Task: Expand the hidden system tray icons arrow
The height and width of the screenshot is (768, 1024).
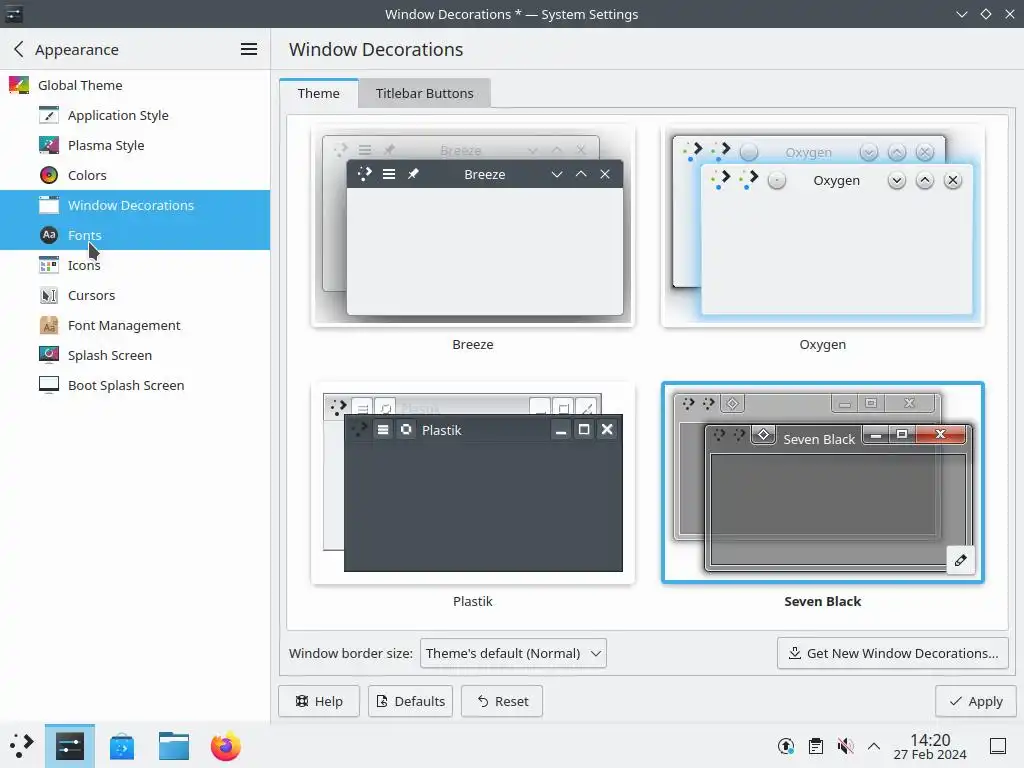Action: [x=874, y=746]
